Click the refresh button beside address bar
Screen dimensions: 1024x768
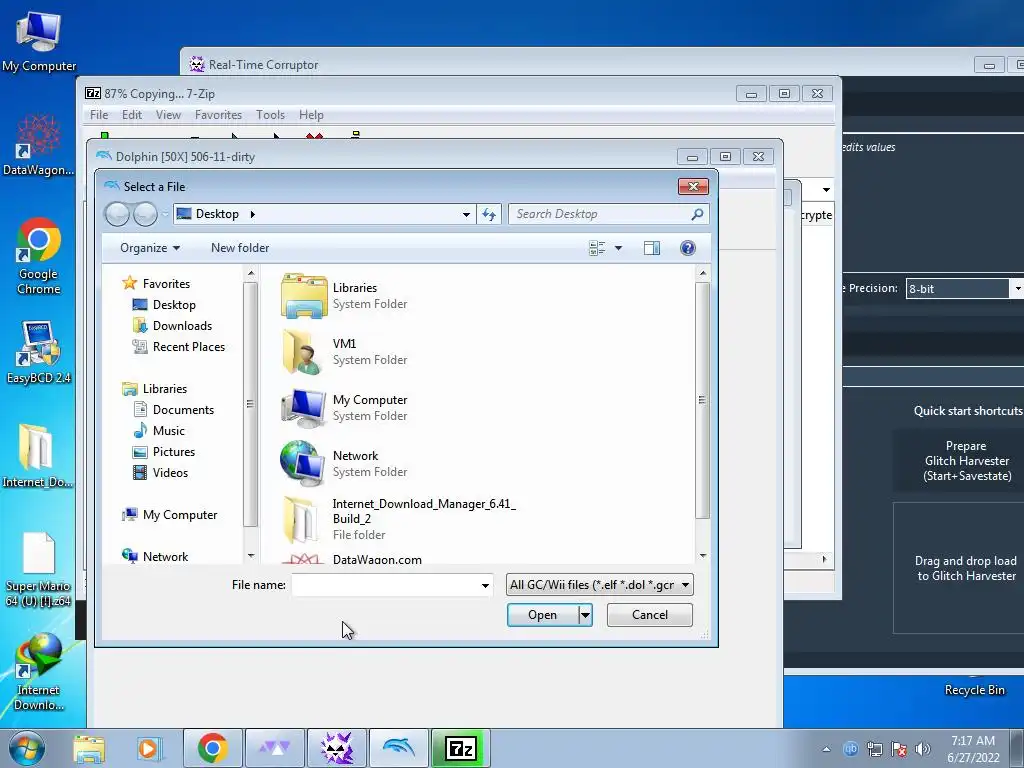click(x=489, y=214)
